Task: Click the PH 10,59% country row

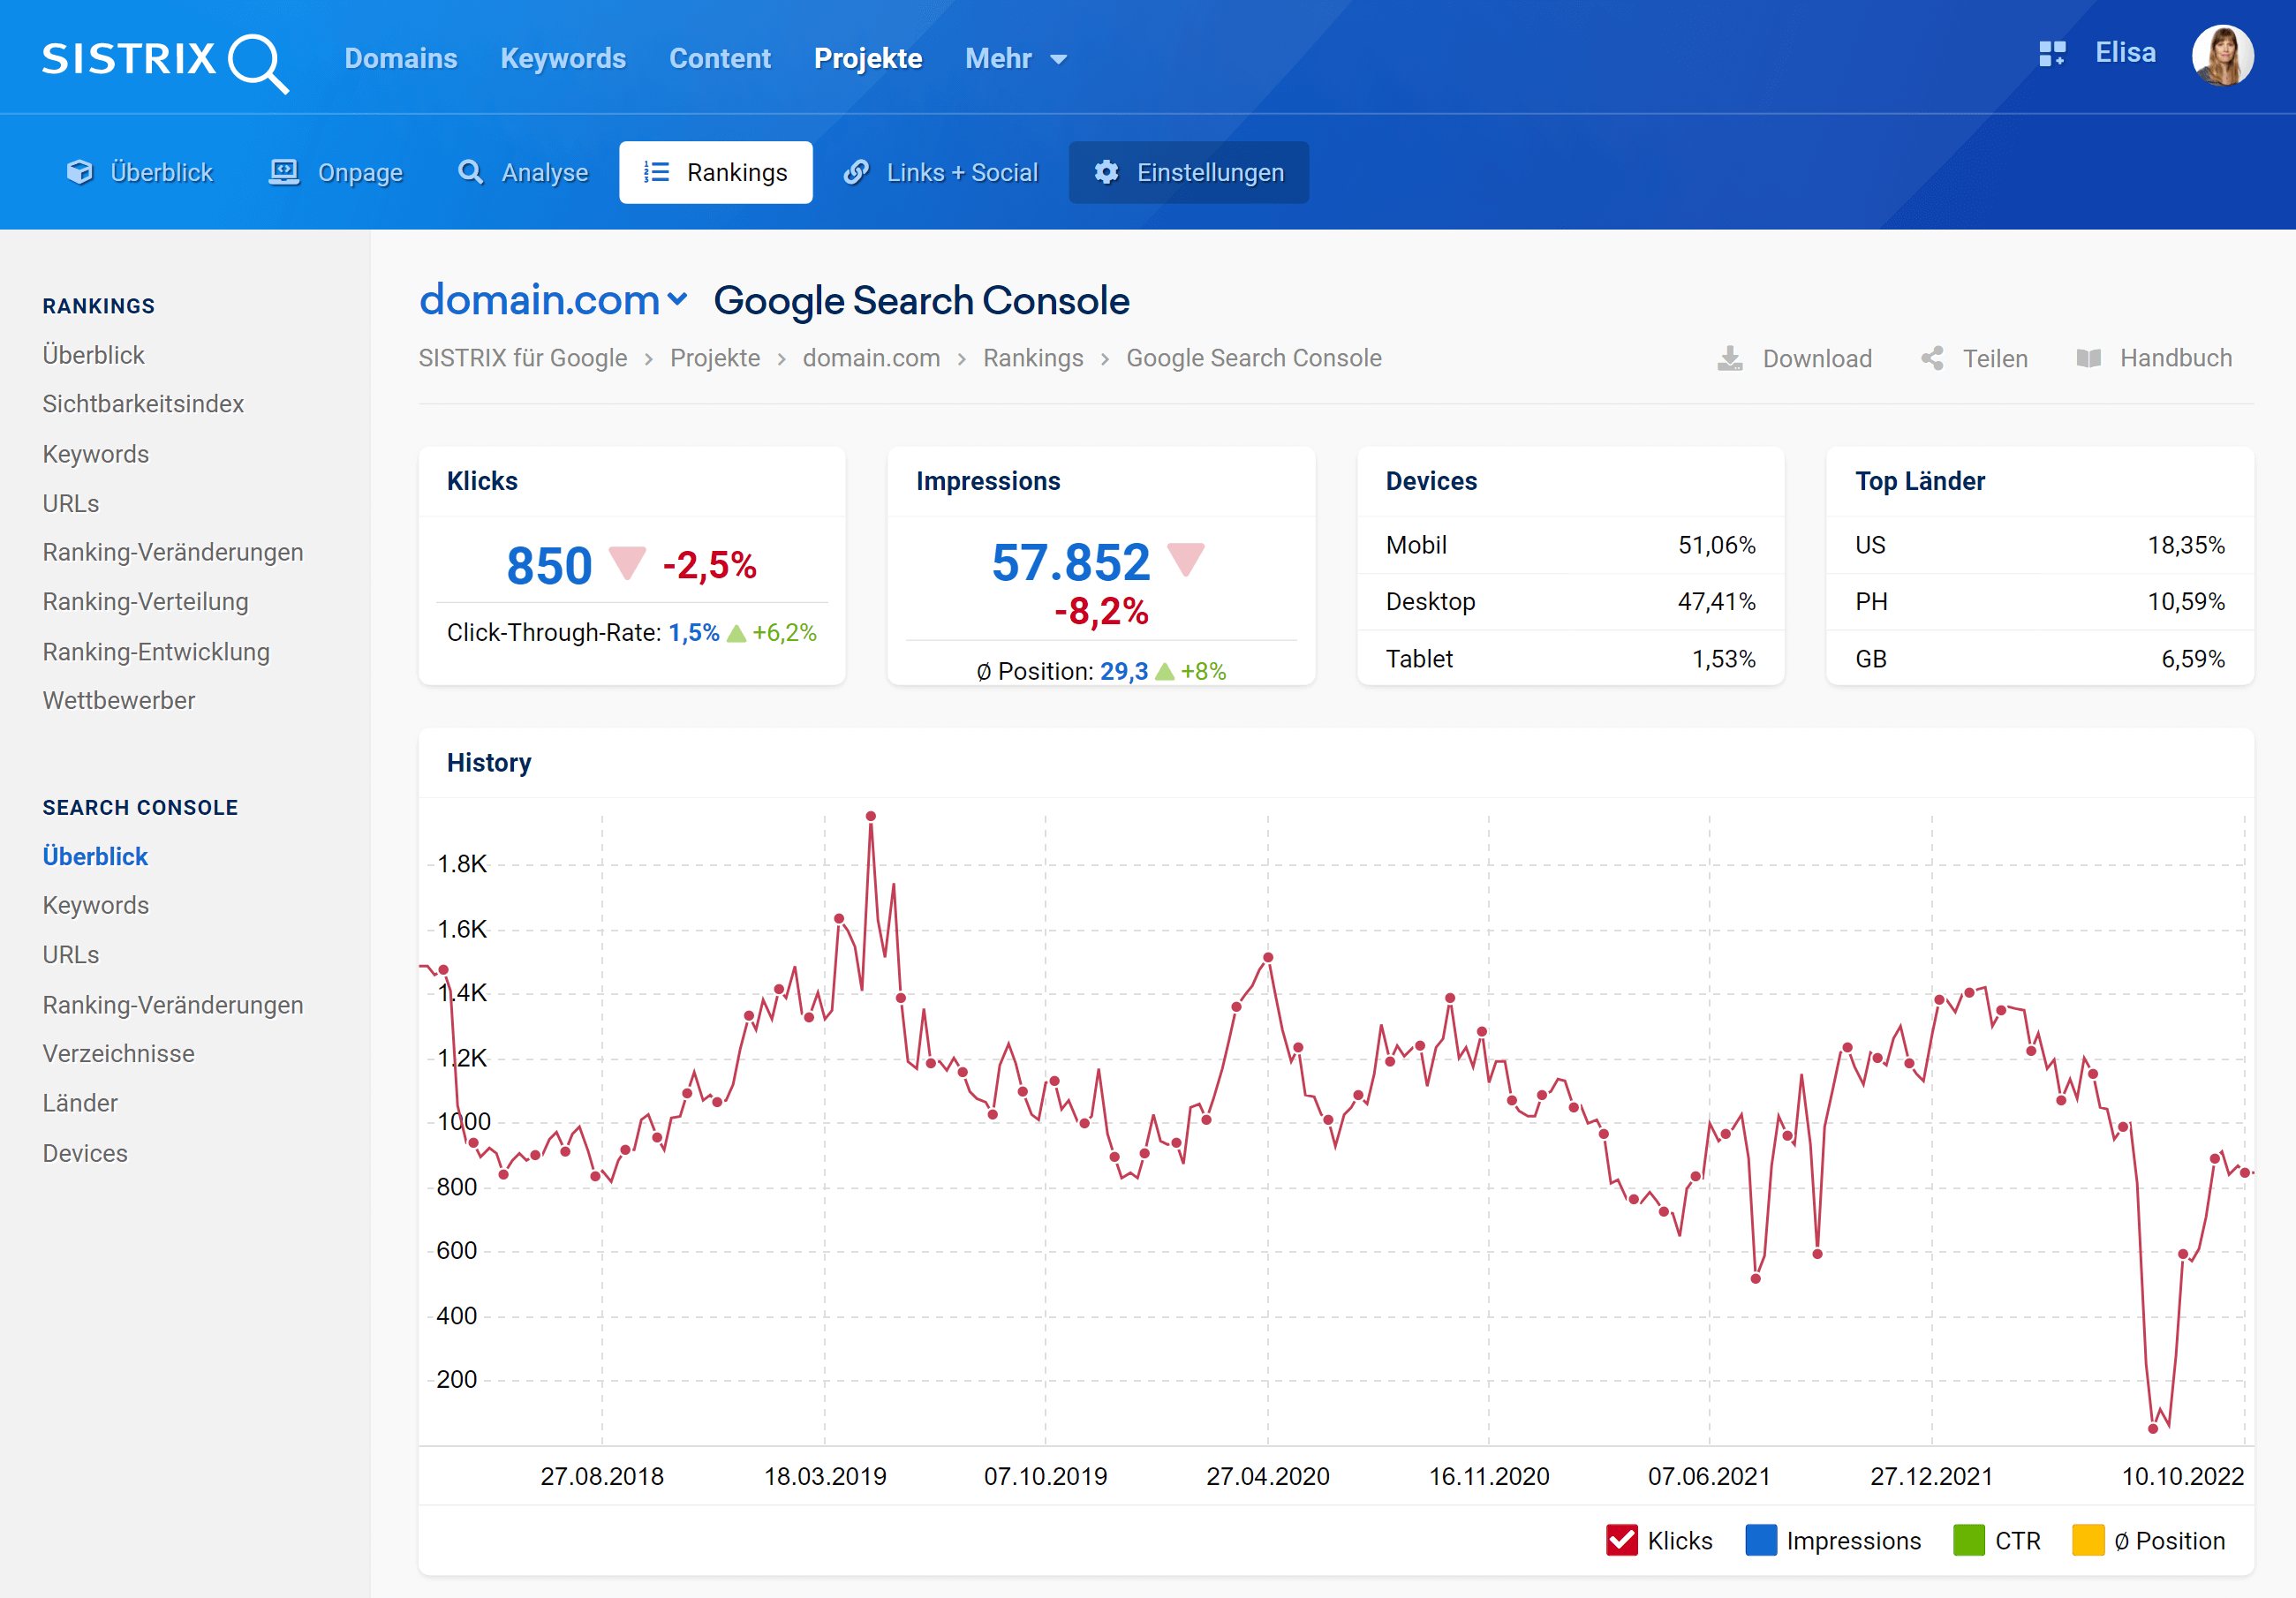Action: click(x=2040, y=601)
